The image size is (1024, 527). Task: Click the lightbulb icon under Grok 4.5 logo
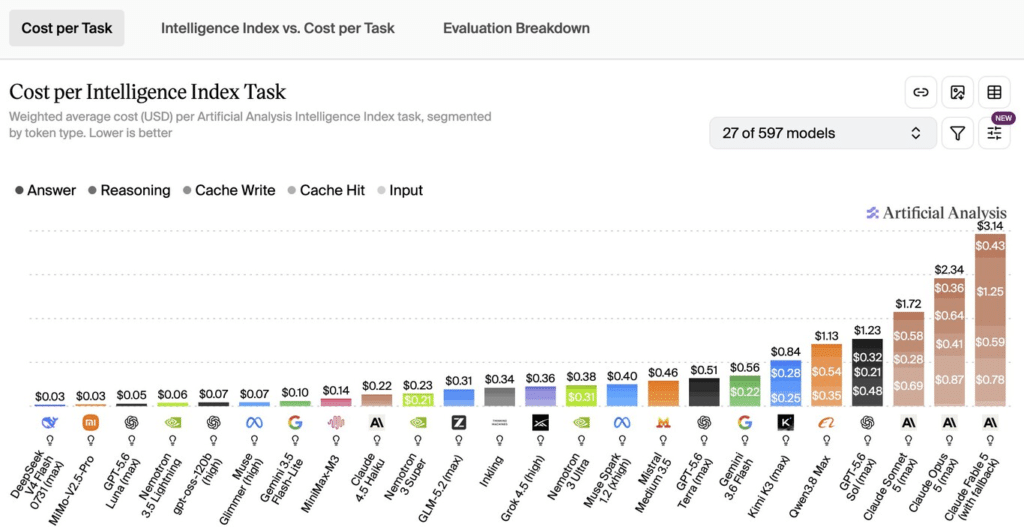coord(540,440)
